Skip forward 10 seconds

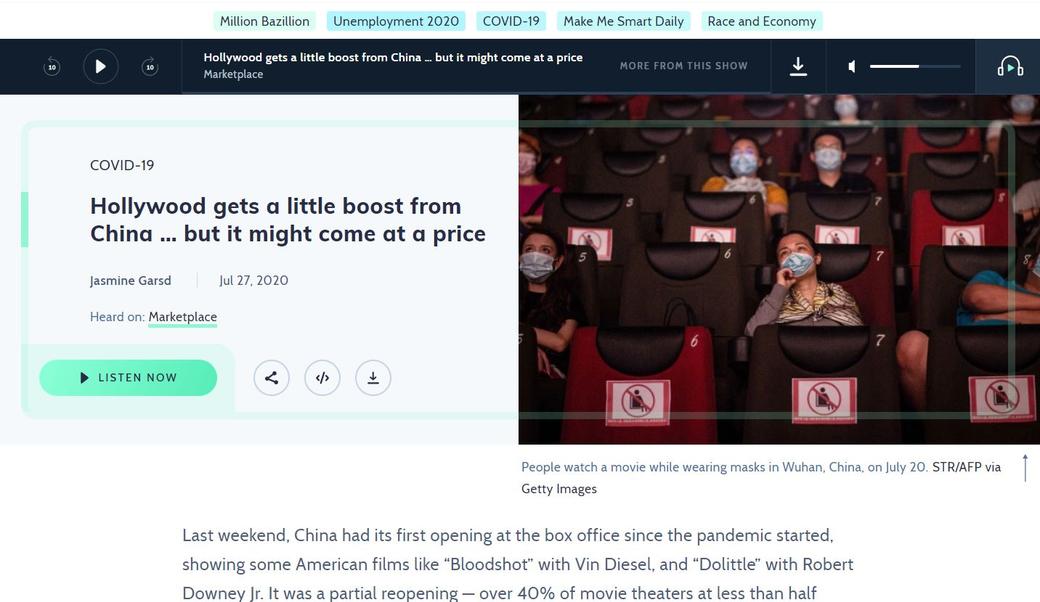[150, 67]
